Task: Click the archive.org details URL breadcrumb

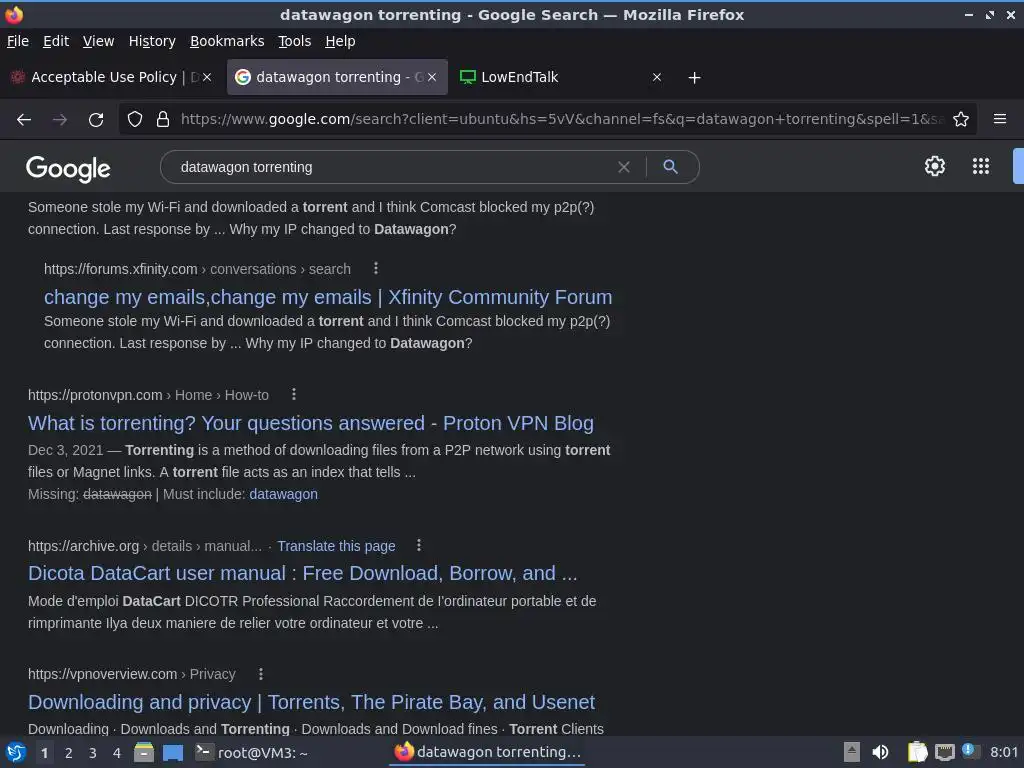Action: click(x=145, y=546)
